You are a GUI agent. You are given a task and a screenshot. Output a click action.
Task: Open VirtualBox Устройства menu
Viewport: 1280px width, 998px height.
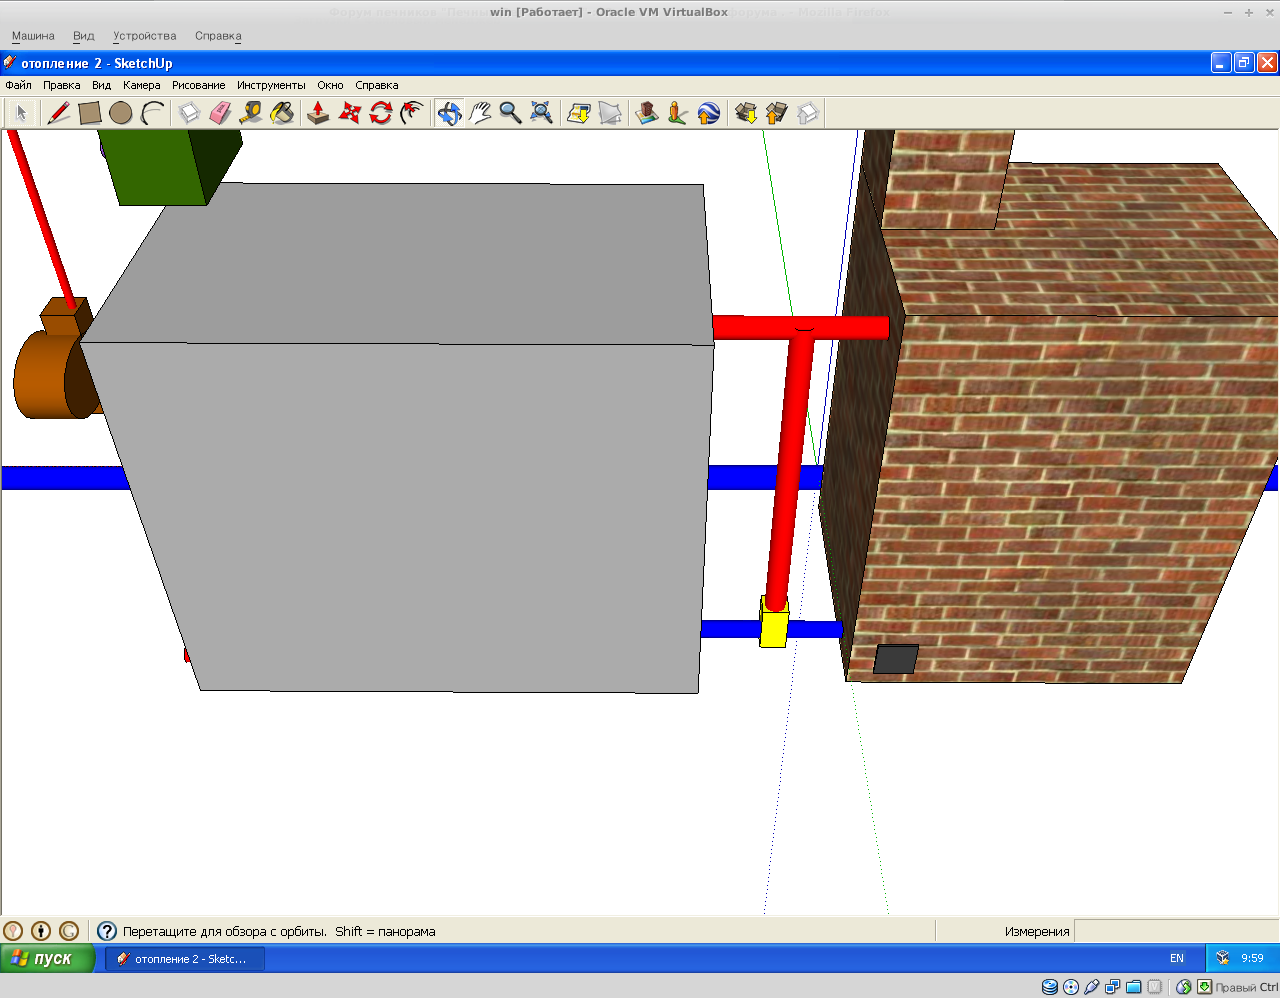point(144,36)
